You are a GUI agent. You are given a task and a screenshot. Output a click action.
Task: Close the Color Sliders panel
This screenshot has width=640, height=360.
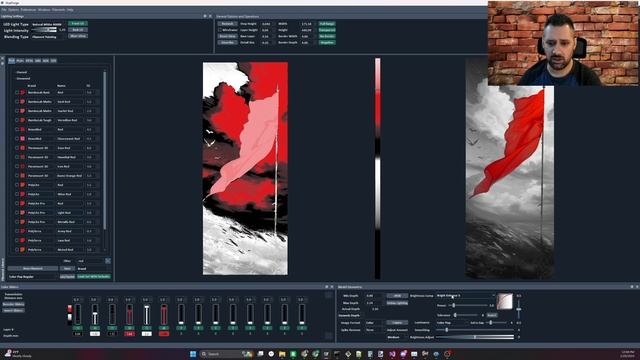[x=332, y=287]
